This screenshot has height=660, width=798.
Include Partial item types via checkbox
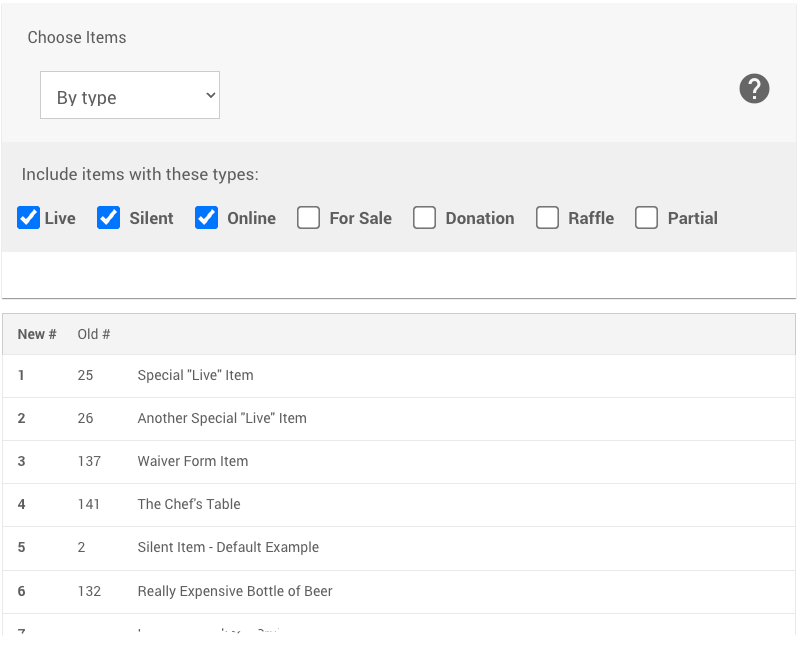point(647,218)
